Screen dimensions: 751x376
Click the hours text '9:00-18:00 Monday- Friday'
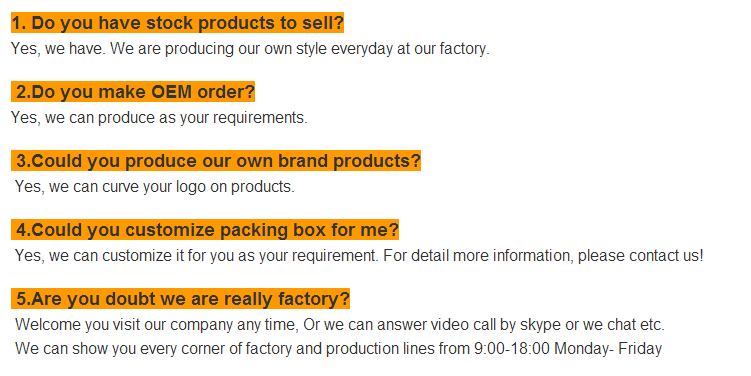click(568, 348)
